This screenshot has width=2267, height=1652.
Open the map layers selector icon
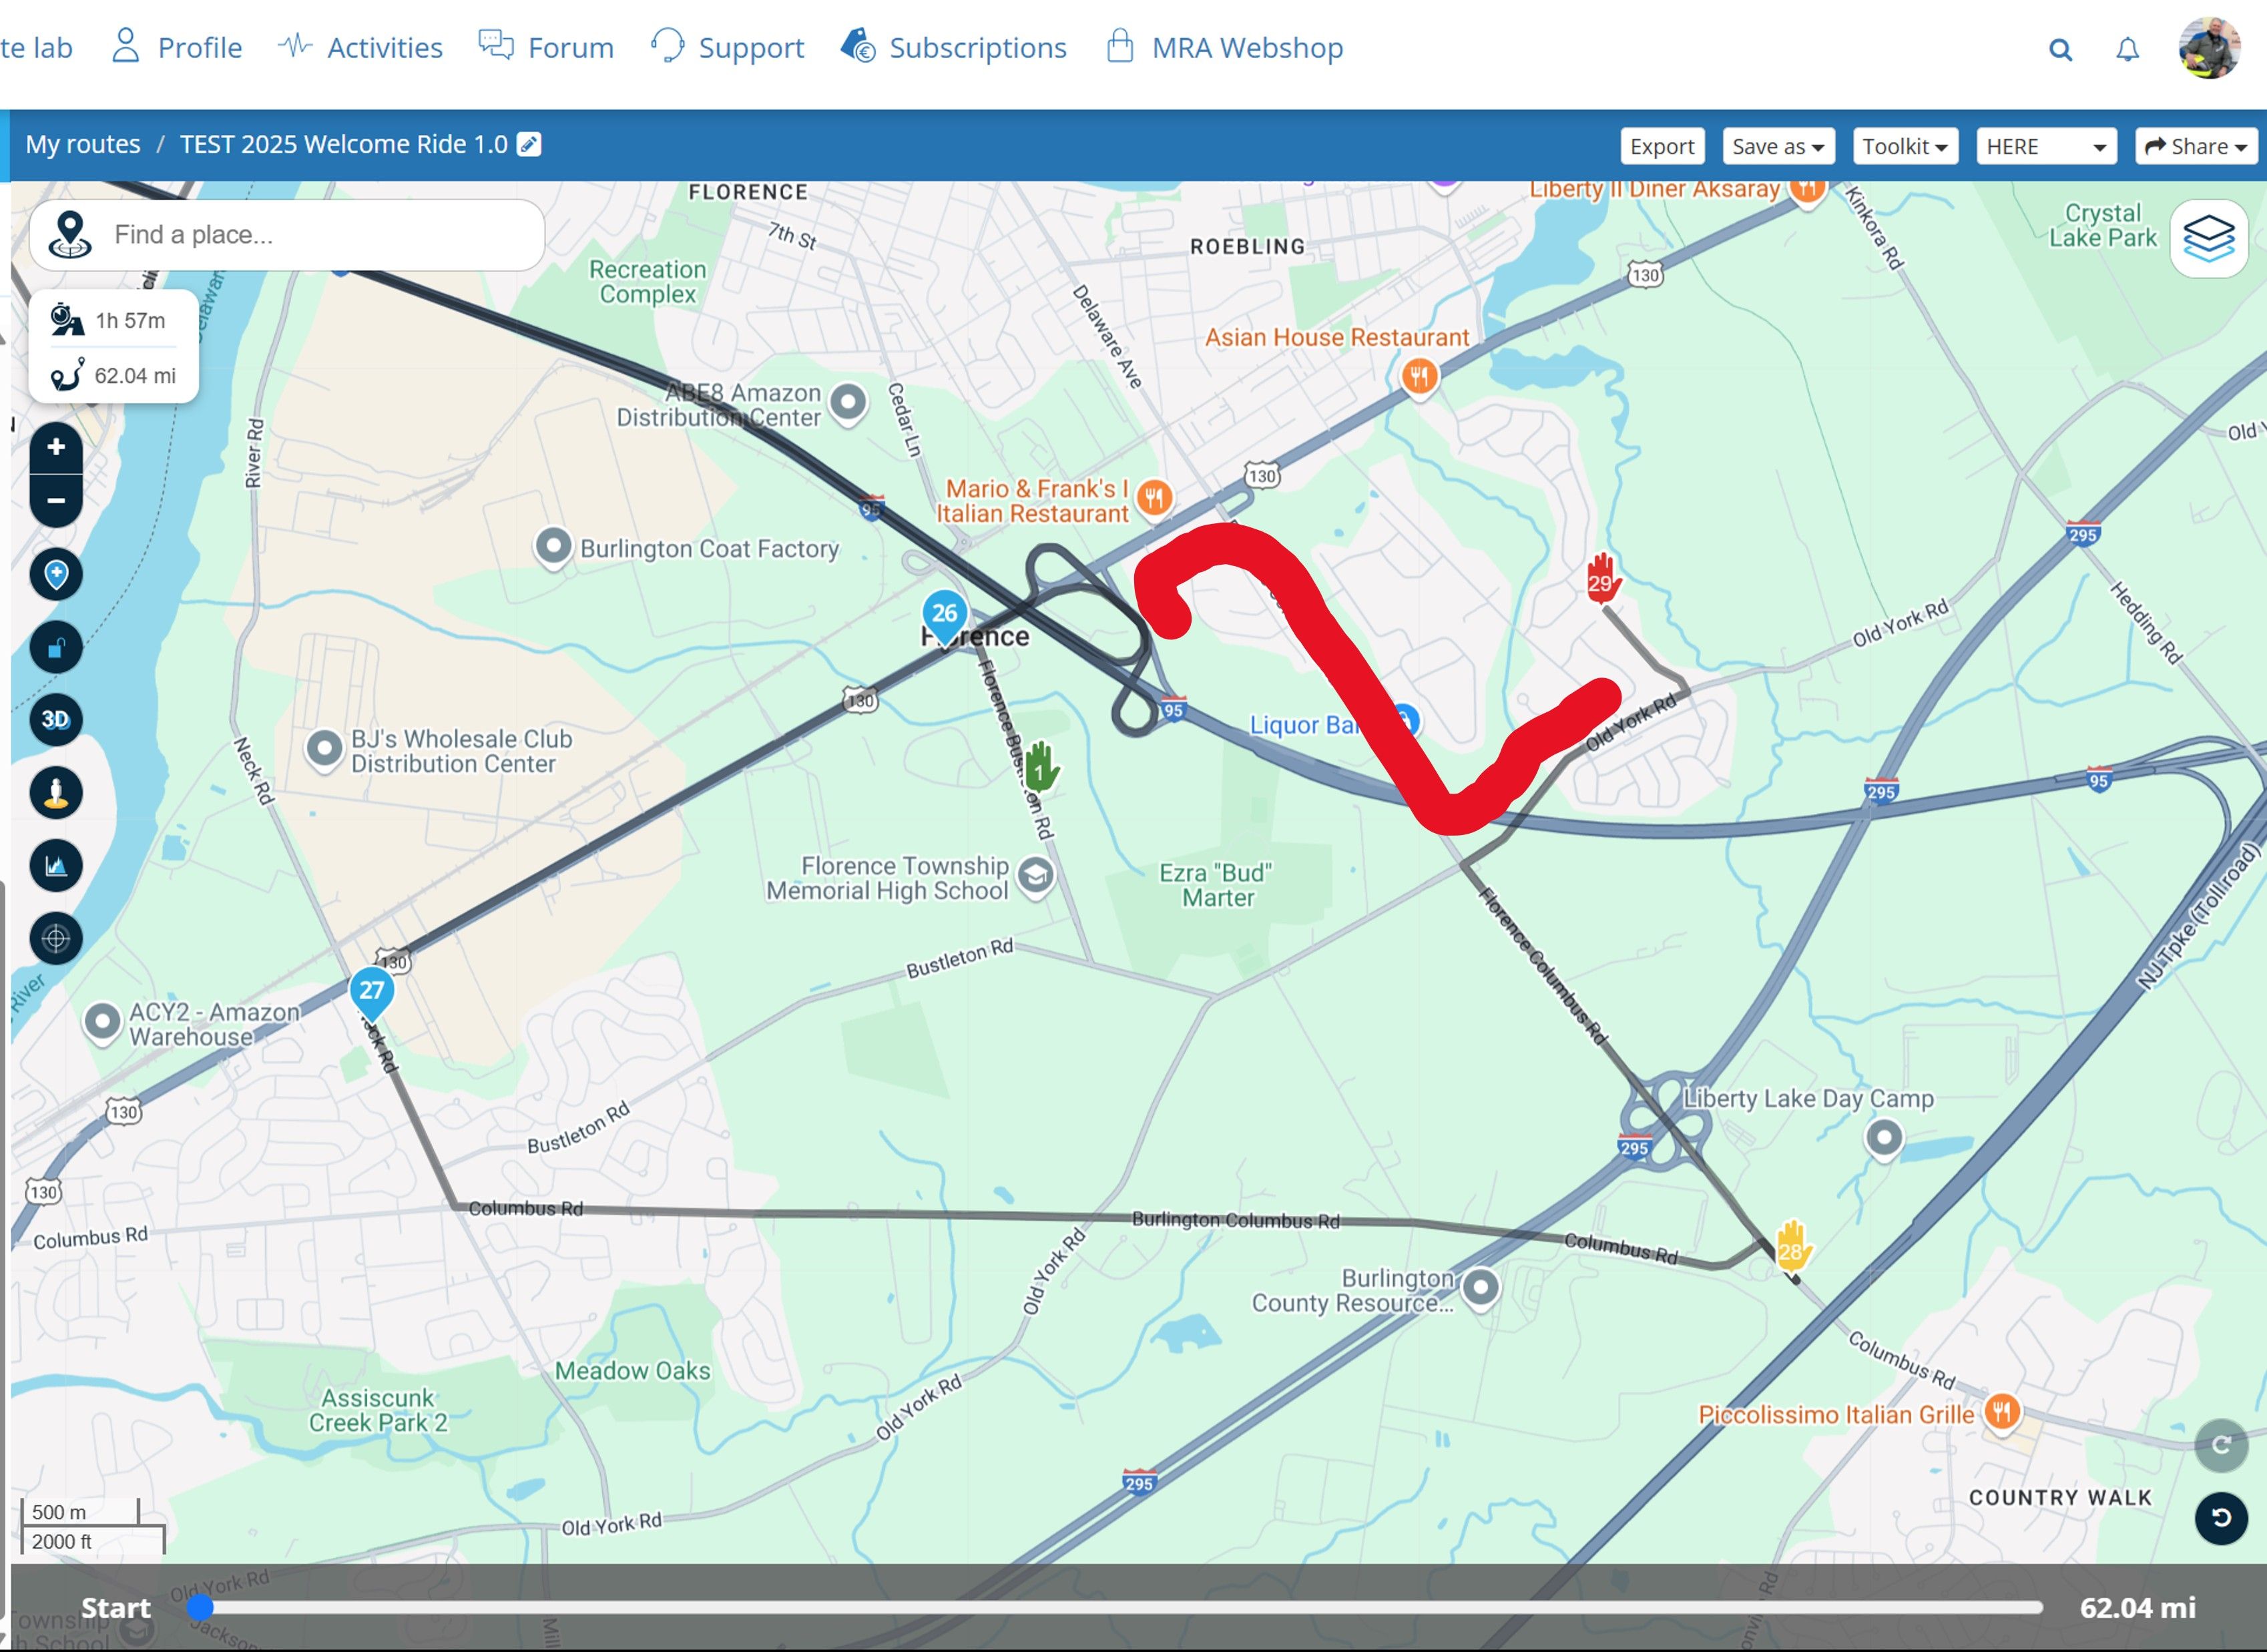2209,237
